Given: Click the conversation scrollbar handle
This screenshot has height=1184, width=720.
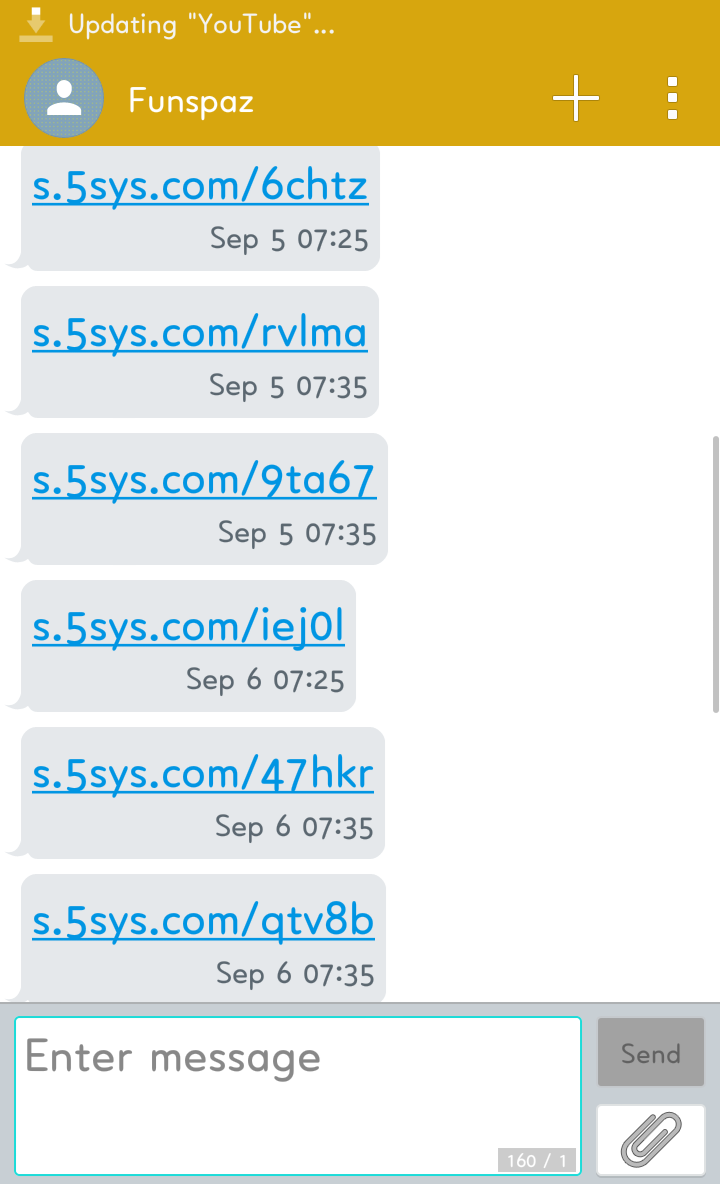Looking at the screenshot, I should [x=715, y=574].
